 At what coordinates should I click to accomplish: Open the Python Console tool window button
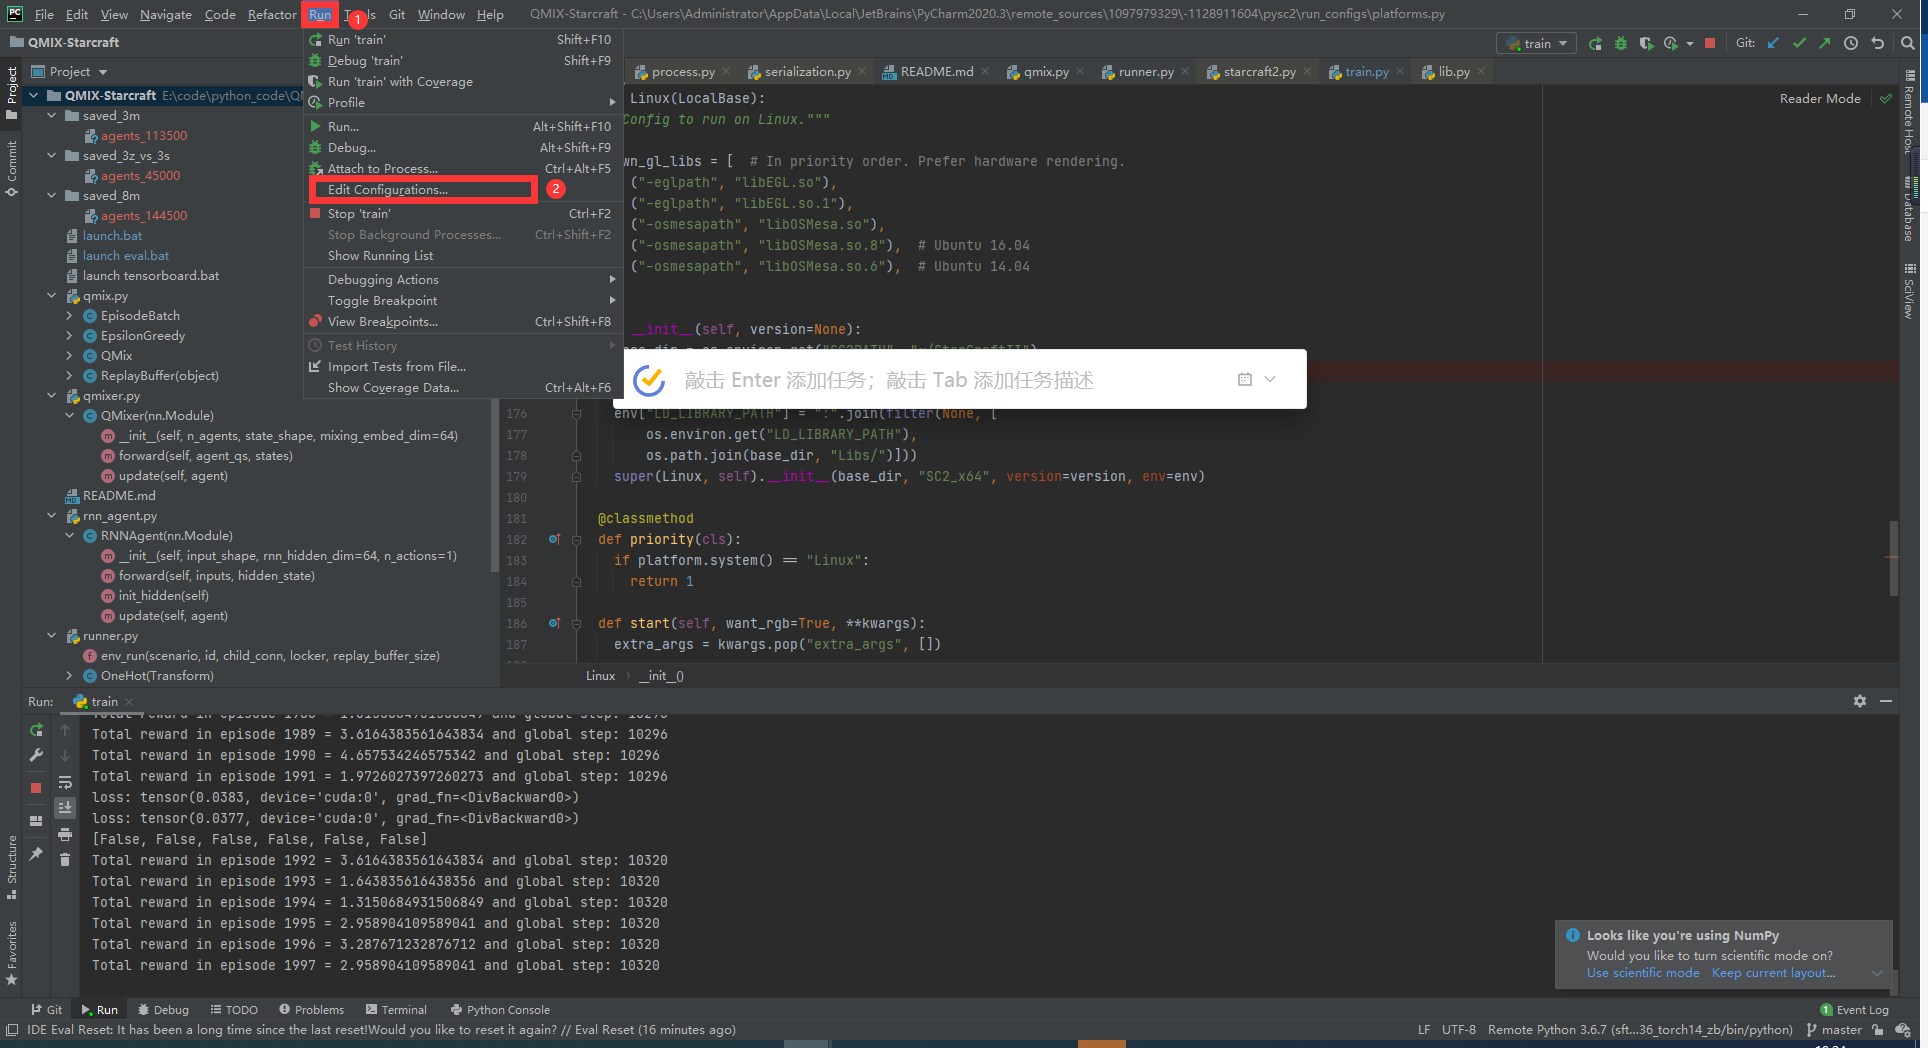(x=500, y=1010)
